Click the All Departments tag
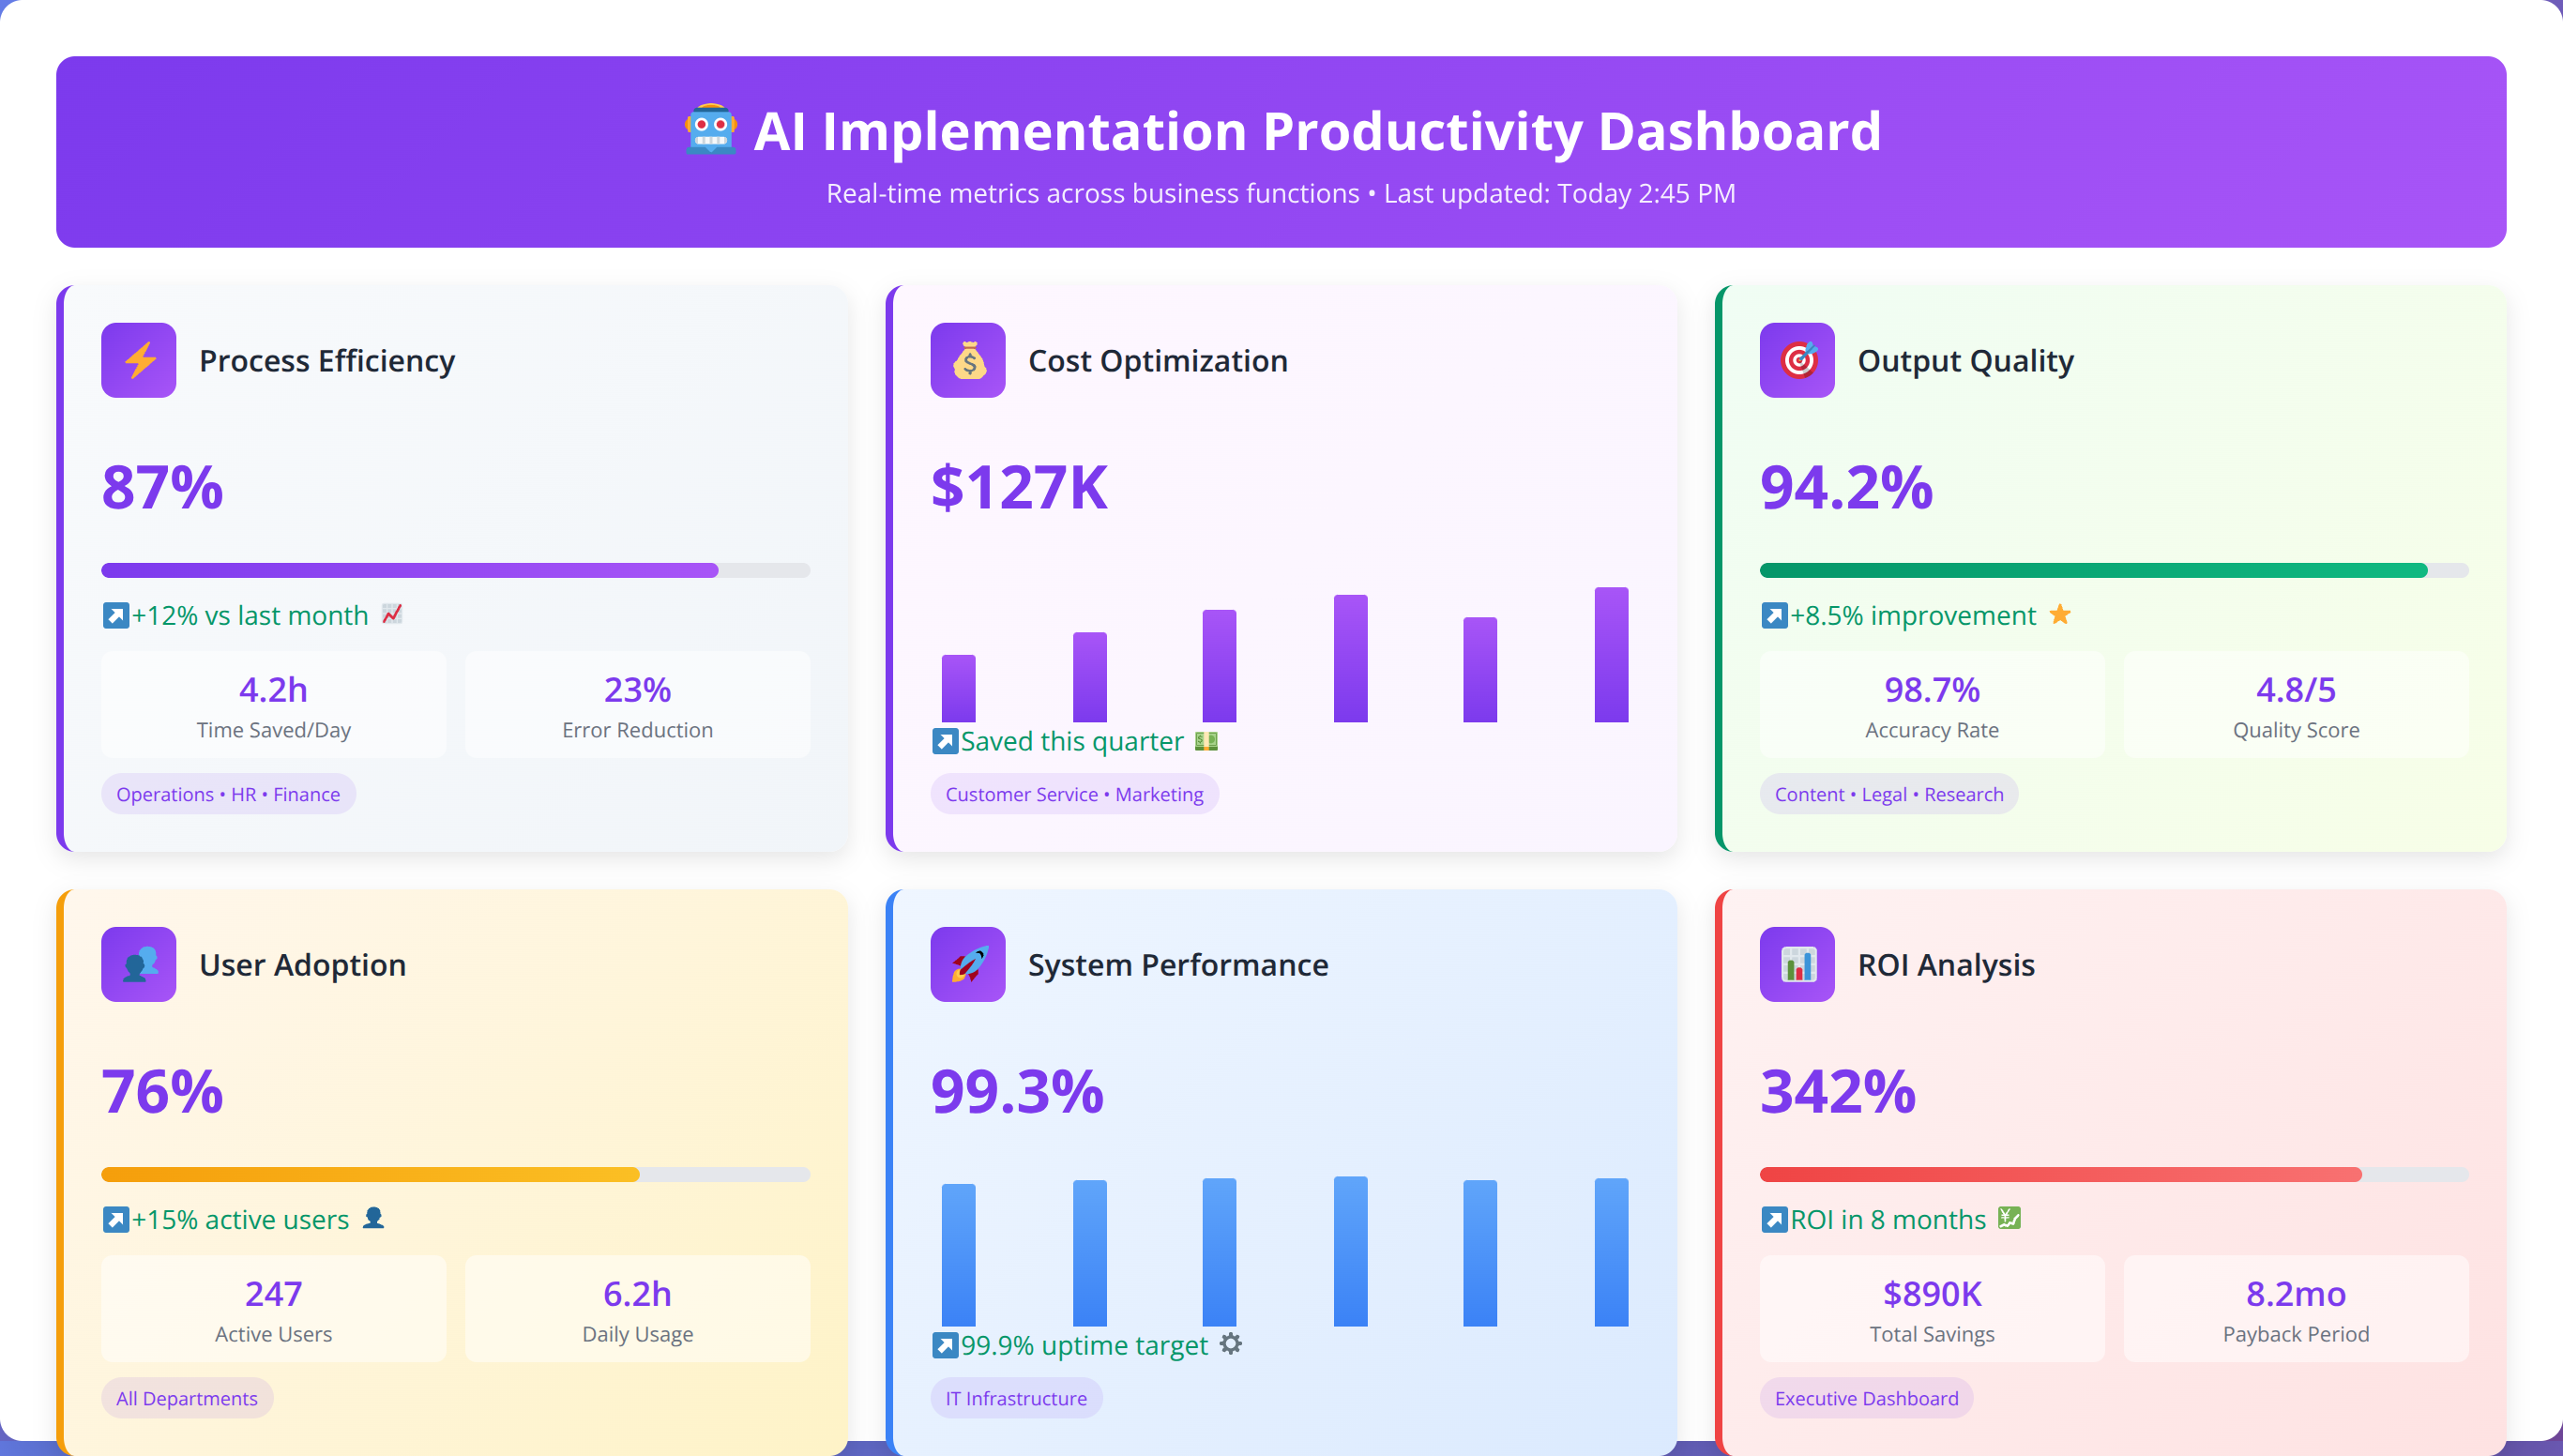 [187, 1398]
